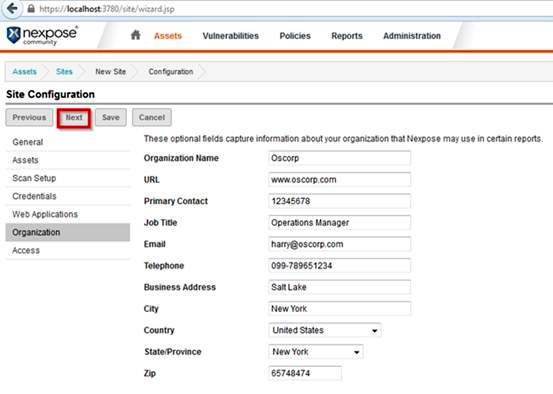Click the Organization Name label
Screen dimensions: 553x394
[x=181, y=158]
